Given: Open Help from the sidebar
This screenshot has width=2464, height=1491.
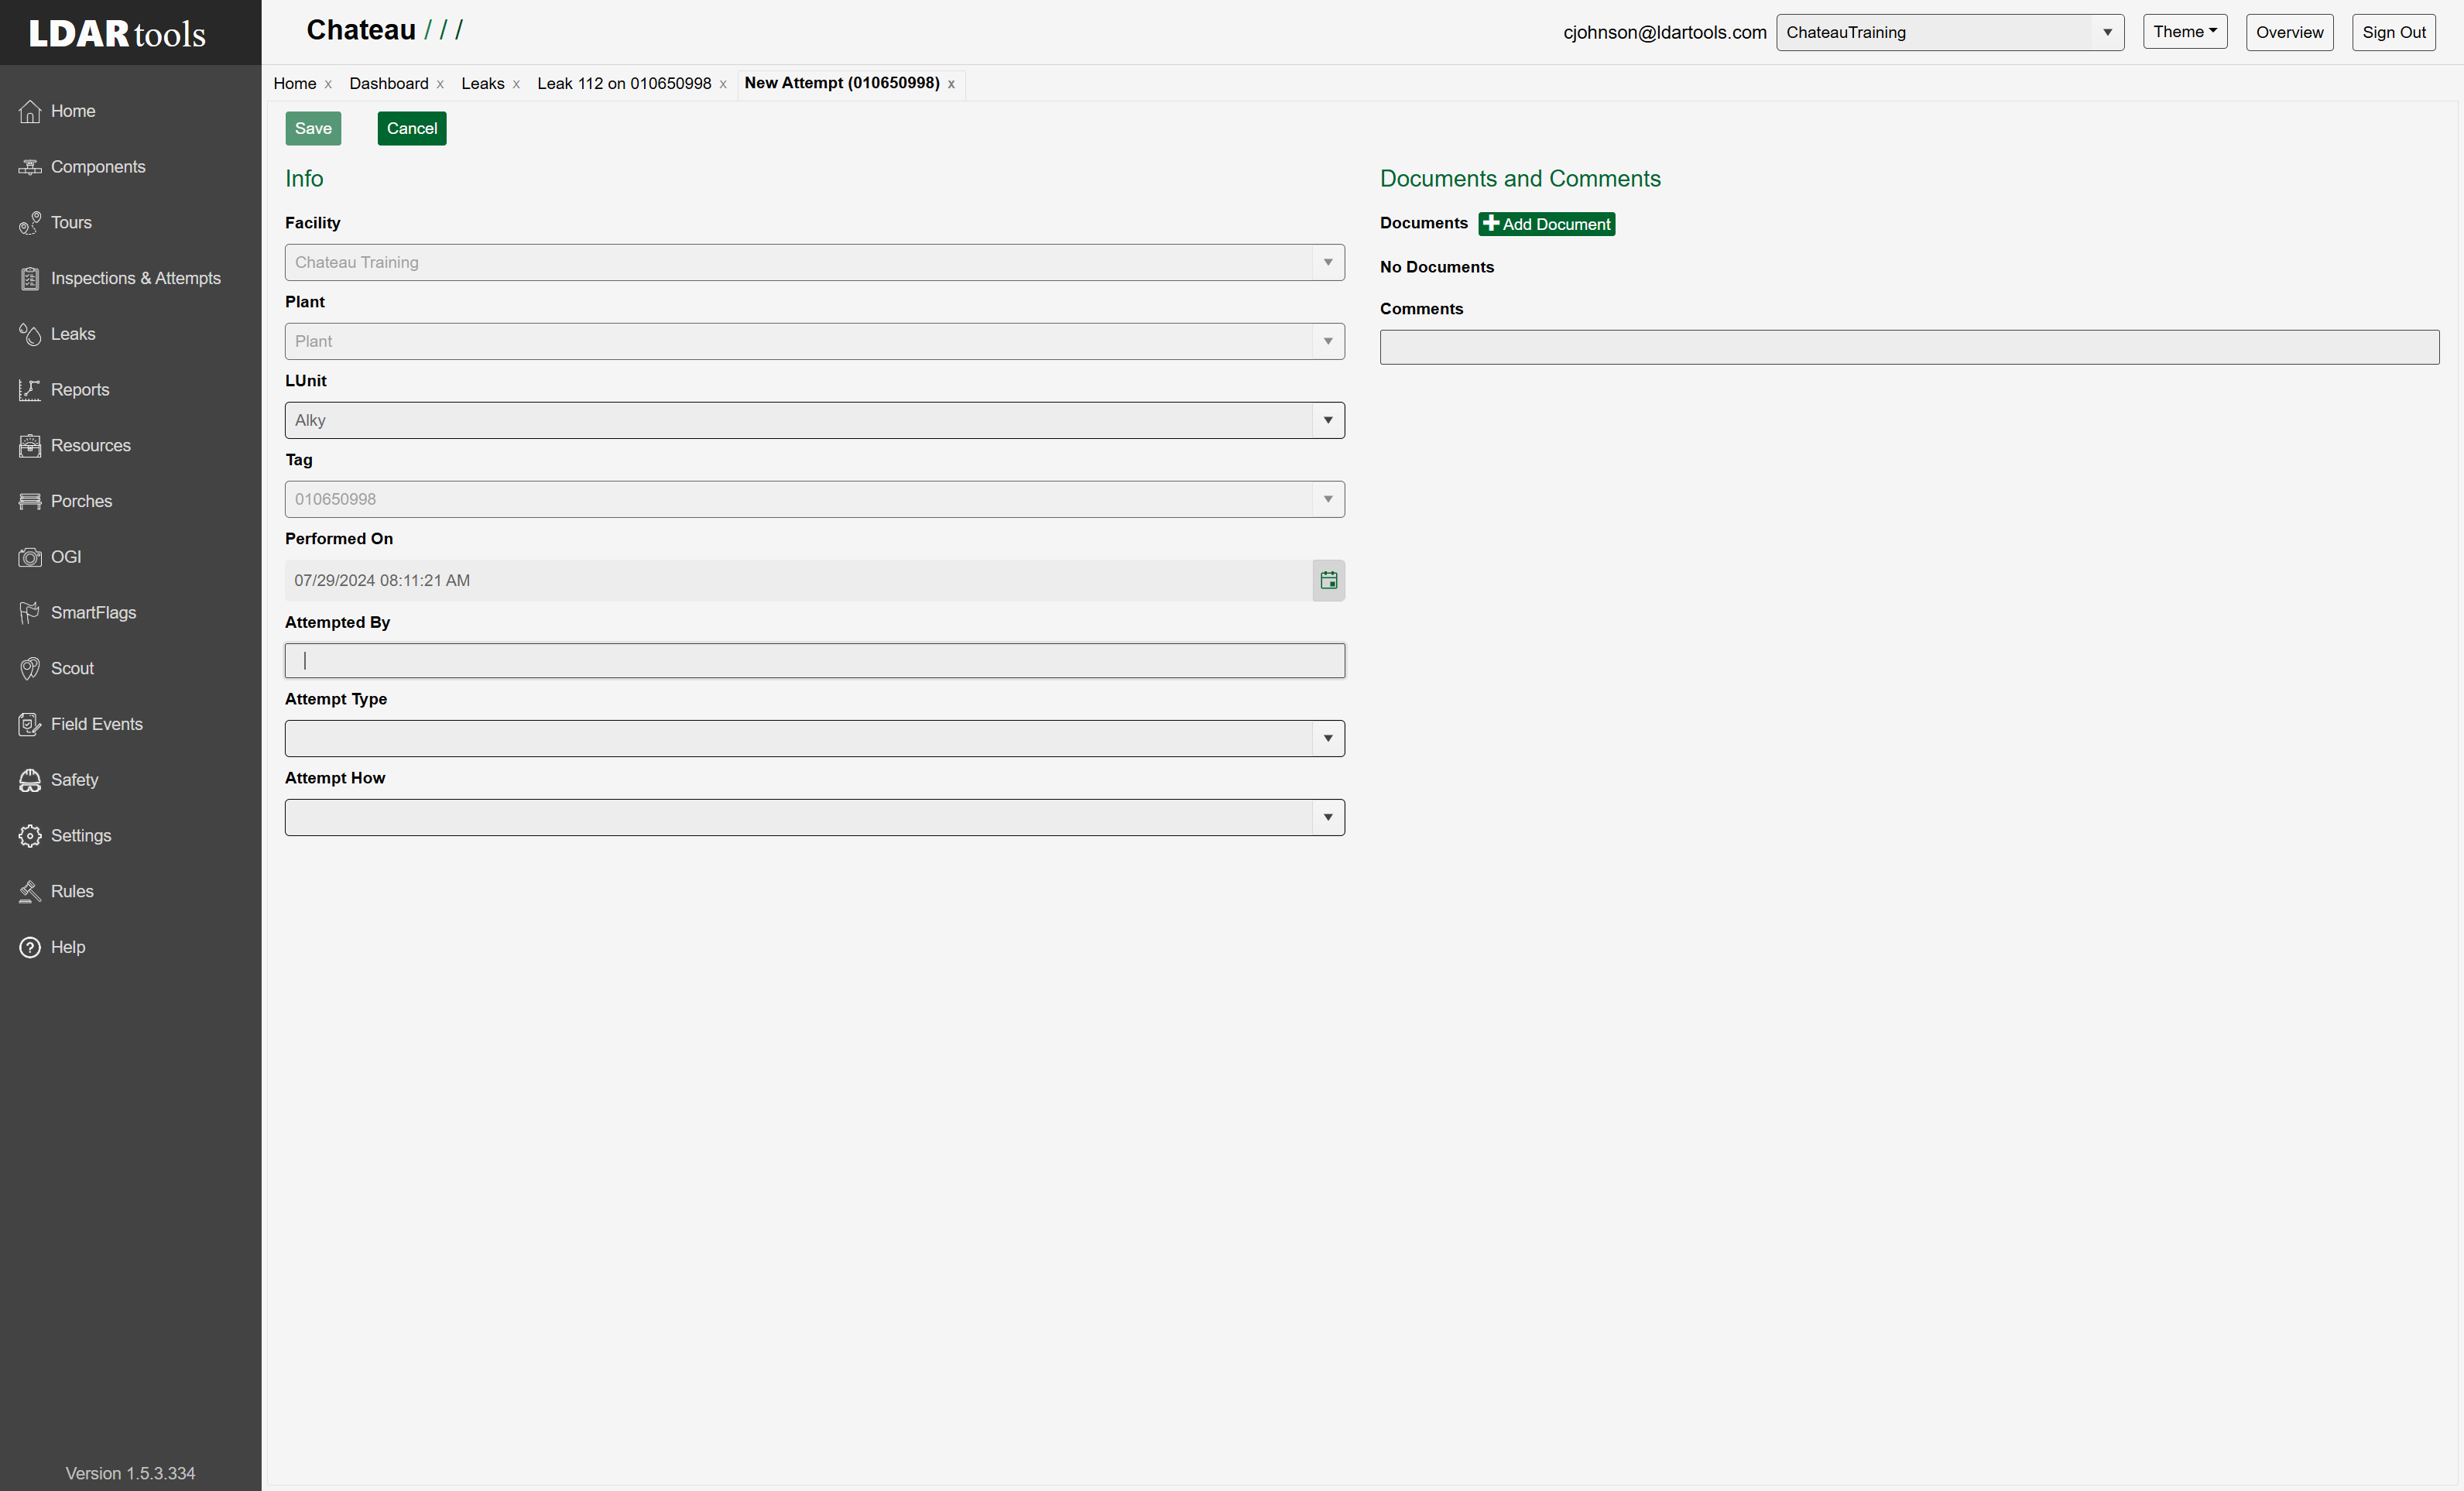Looking at the screenshot, I should click(x=67, y=947).
